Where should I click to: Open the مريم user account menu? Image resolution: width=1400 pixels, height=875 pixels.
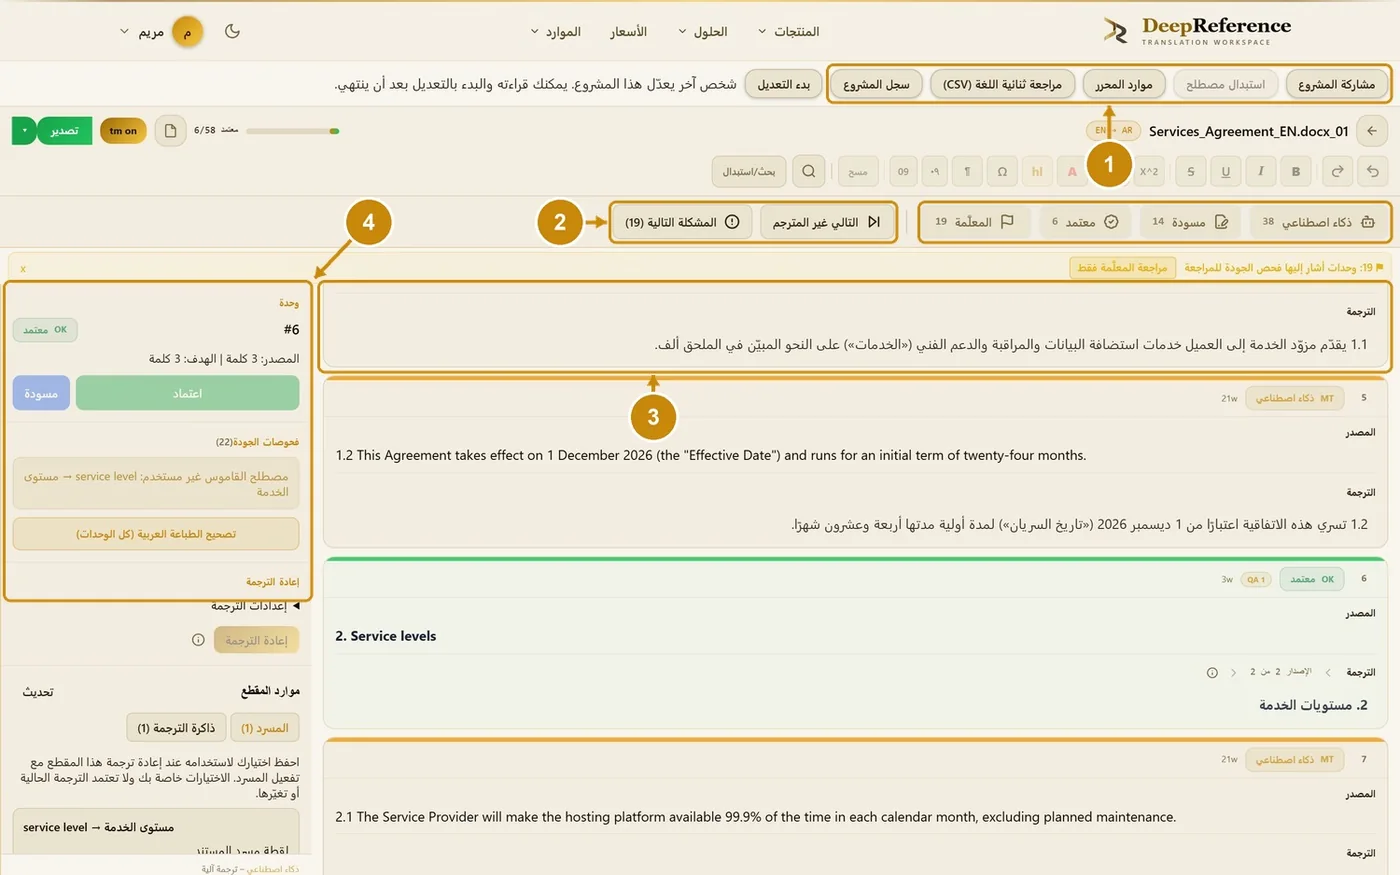[x=161, y=32]
